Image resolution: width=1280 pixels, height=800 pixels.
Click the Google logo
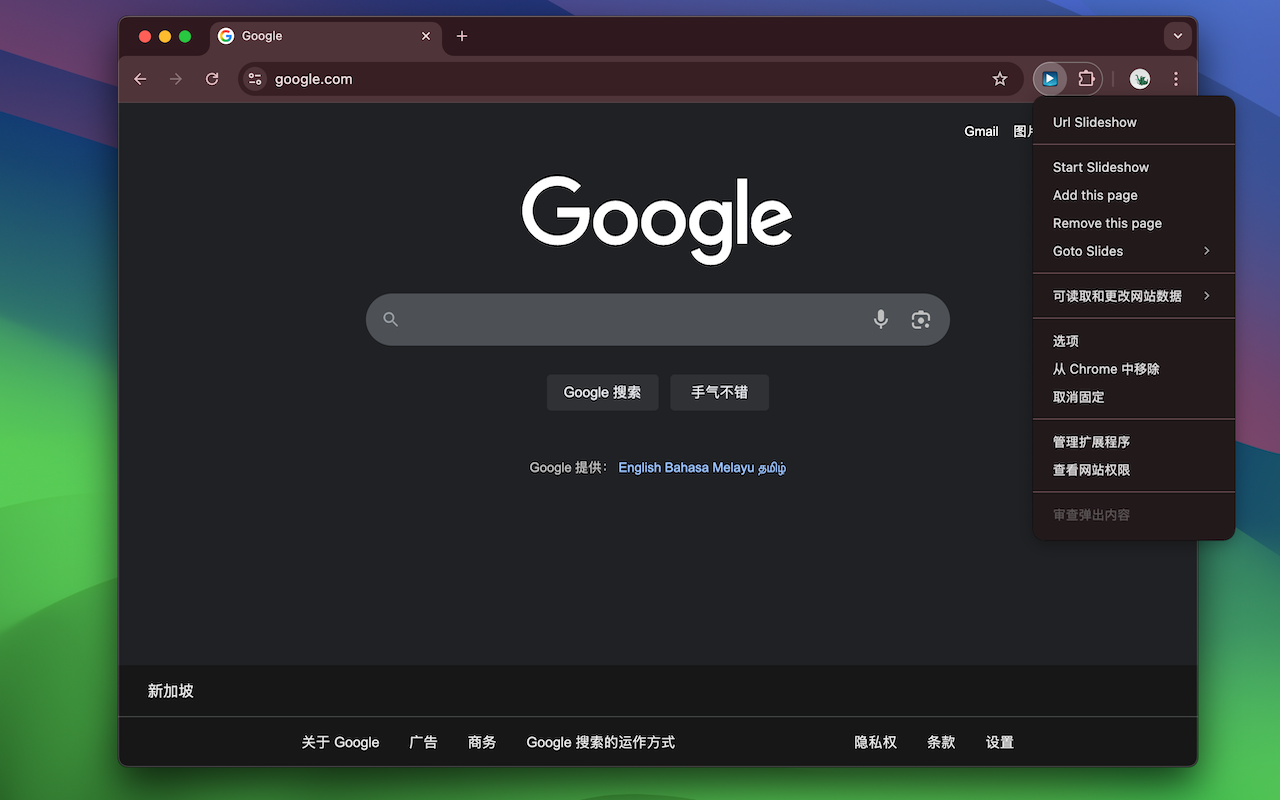(657, 220)
